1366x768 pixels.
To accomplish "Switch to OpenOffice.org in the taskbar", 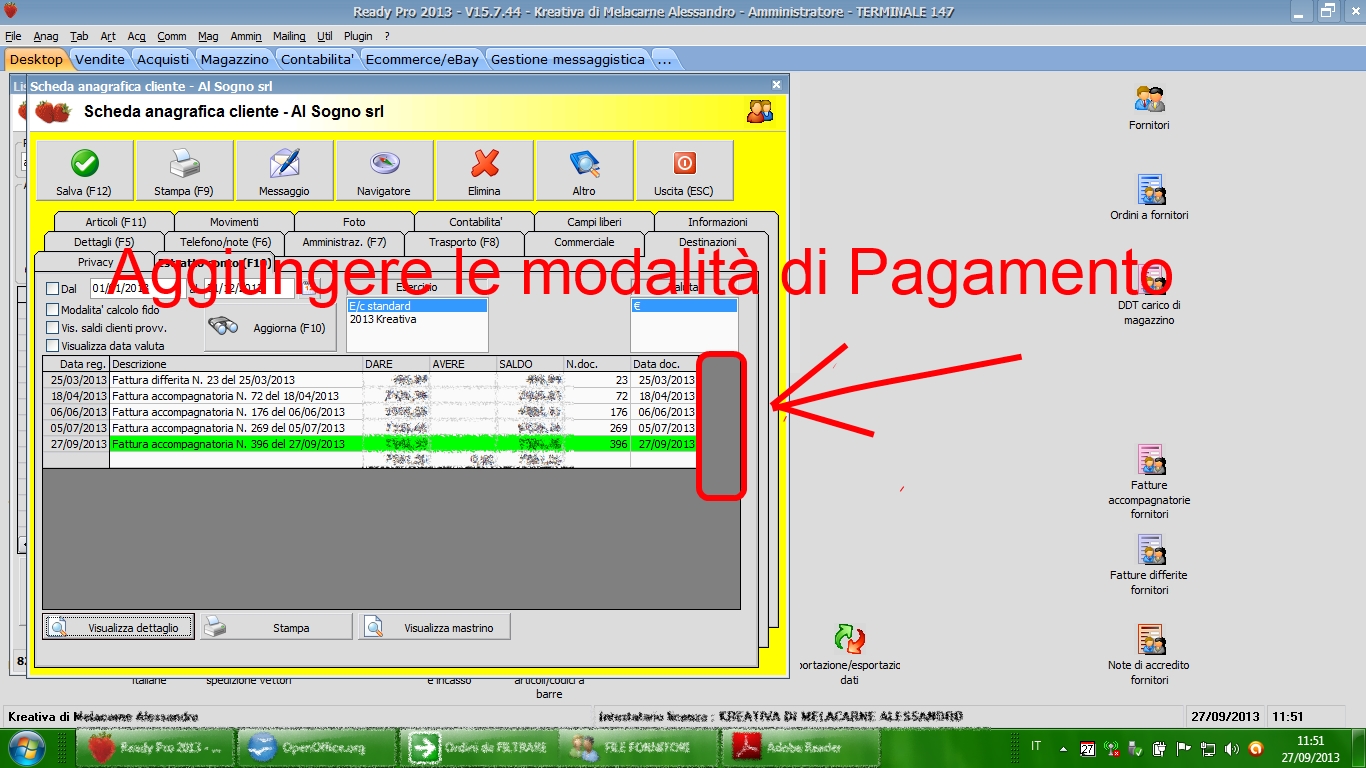I will (x=317, y=747).
